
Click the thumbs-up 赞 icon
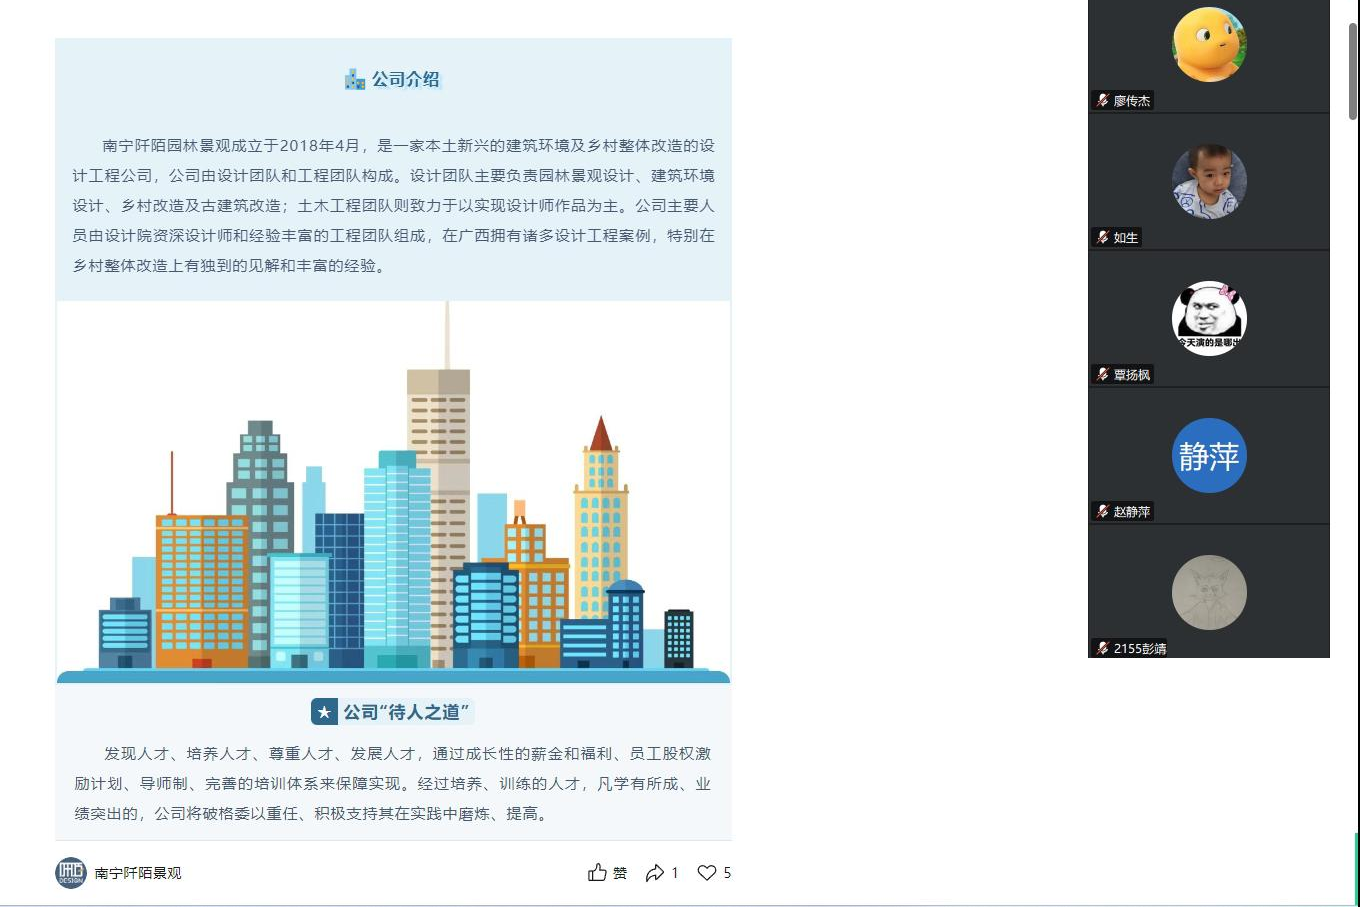[x=598, y=873]
